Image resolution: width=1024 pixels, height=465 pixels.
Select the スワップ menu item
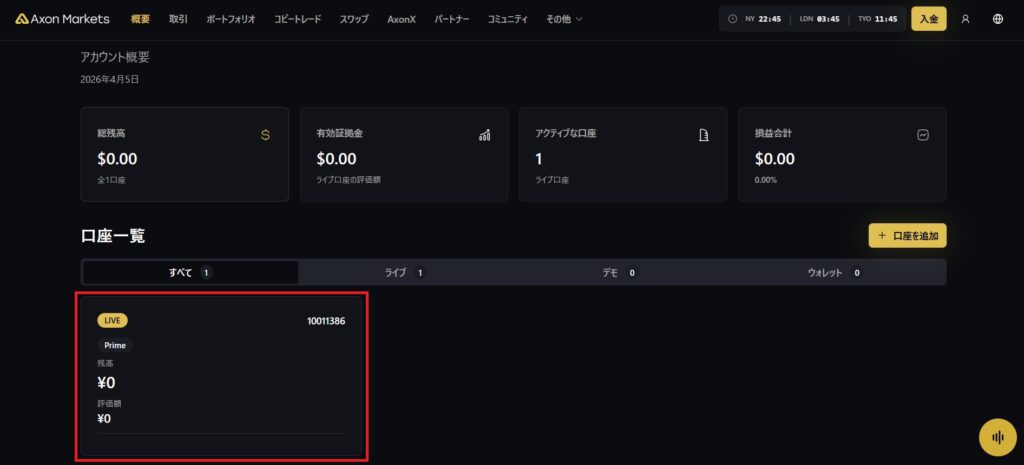click(x=354, y=19)
